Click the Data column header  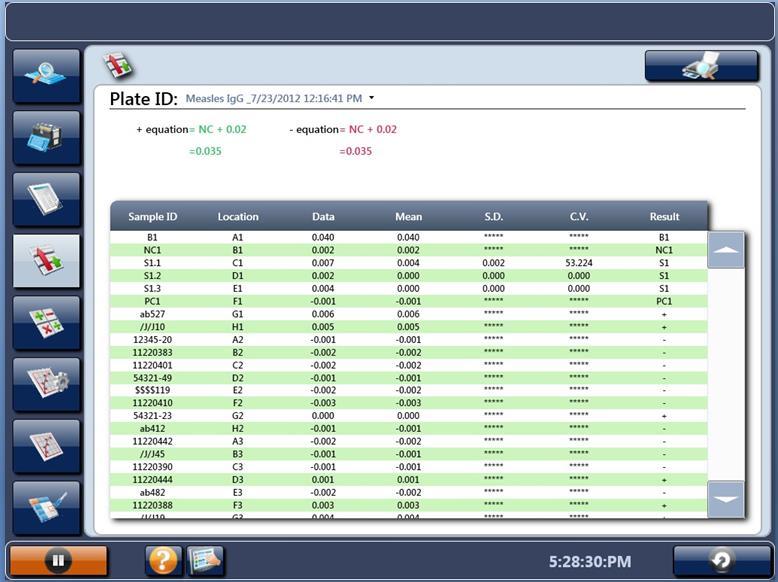coord(323,217)
